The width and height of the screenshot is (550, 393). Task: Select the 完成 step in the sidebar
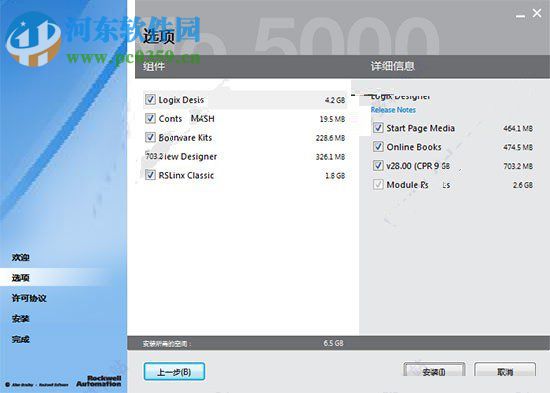(21, 339)
